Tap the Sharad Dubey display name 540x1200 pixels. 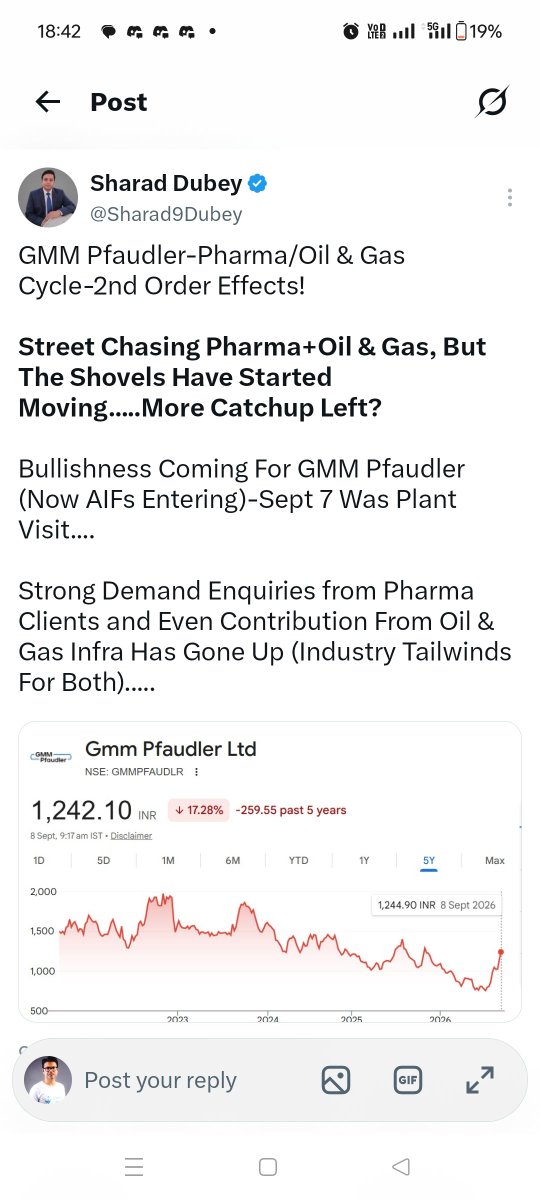(x=166, y=184)
